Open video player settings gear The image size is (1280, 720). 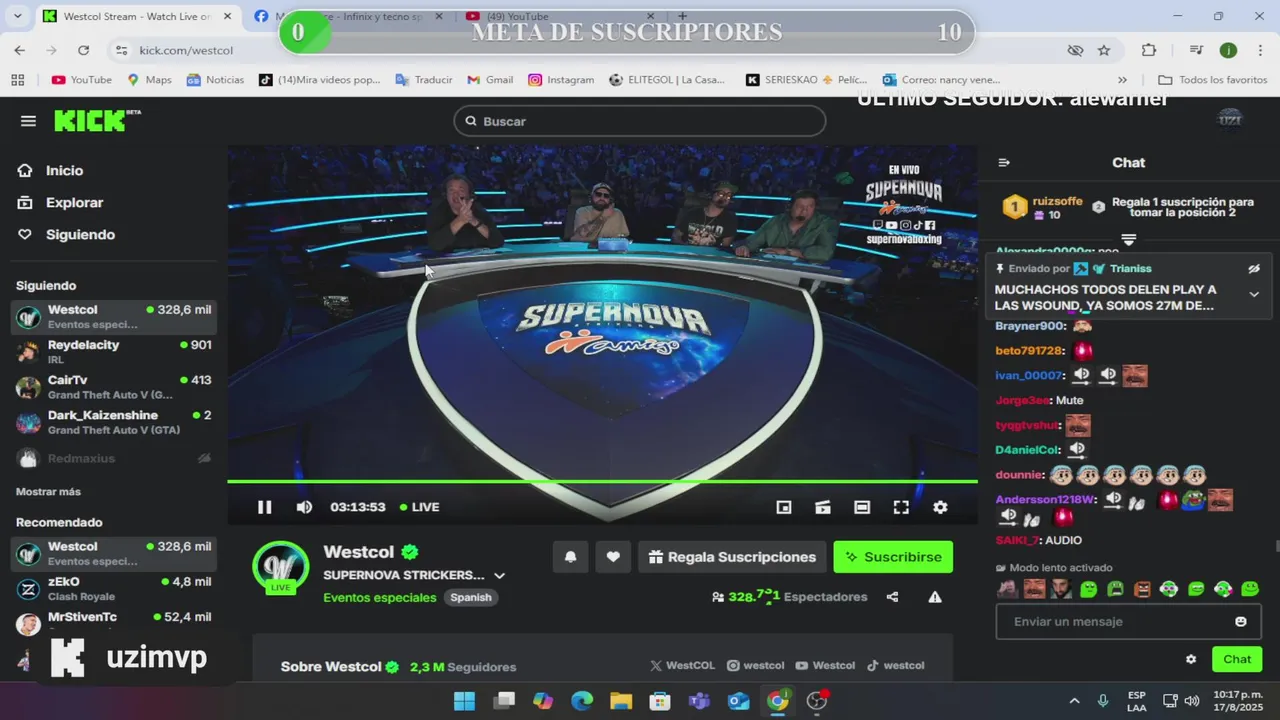[940, 507]
